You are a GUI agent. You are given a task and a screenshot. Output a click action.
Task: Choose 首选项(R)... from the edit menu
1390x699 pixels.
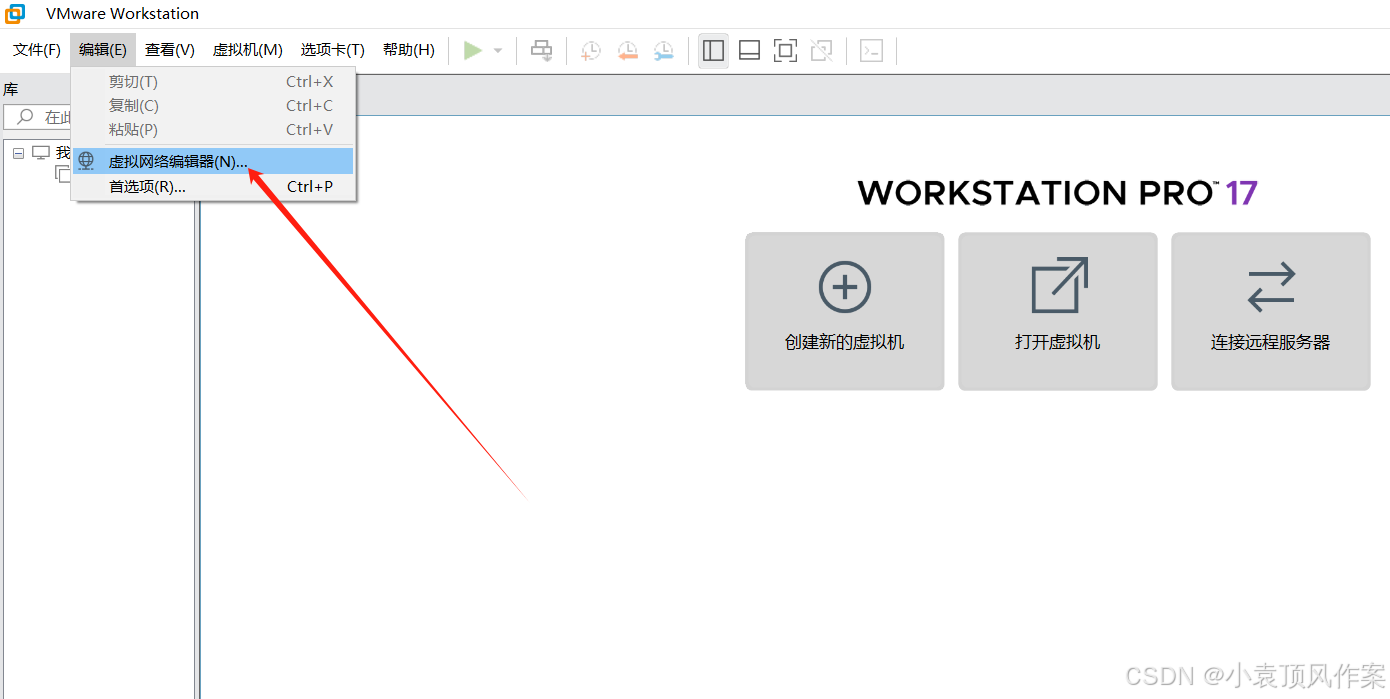tap(213, 186)
